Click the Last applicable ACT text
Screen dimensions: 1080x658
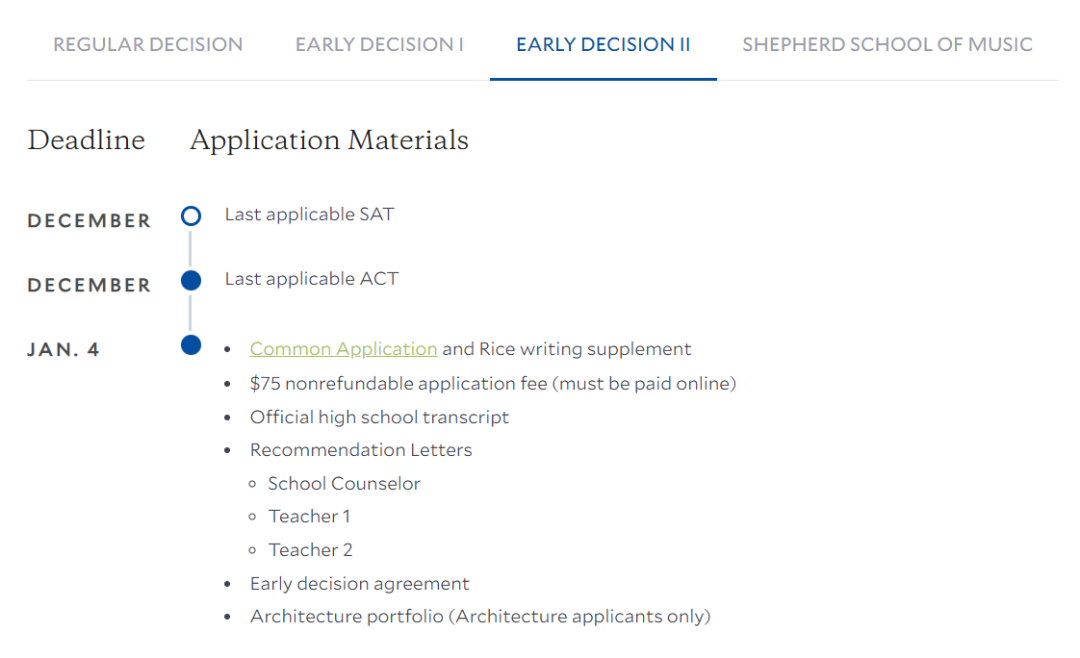point(311,279)
